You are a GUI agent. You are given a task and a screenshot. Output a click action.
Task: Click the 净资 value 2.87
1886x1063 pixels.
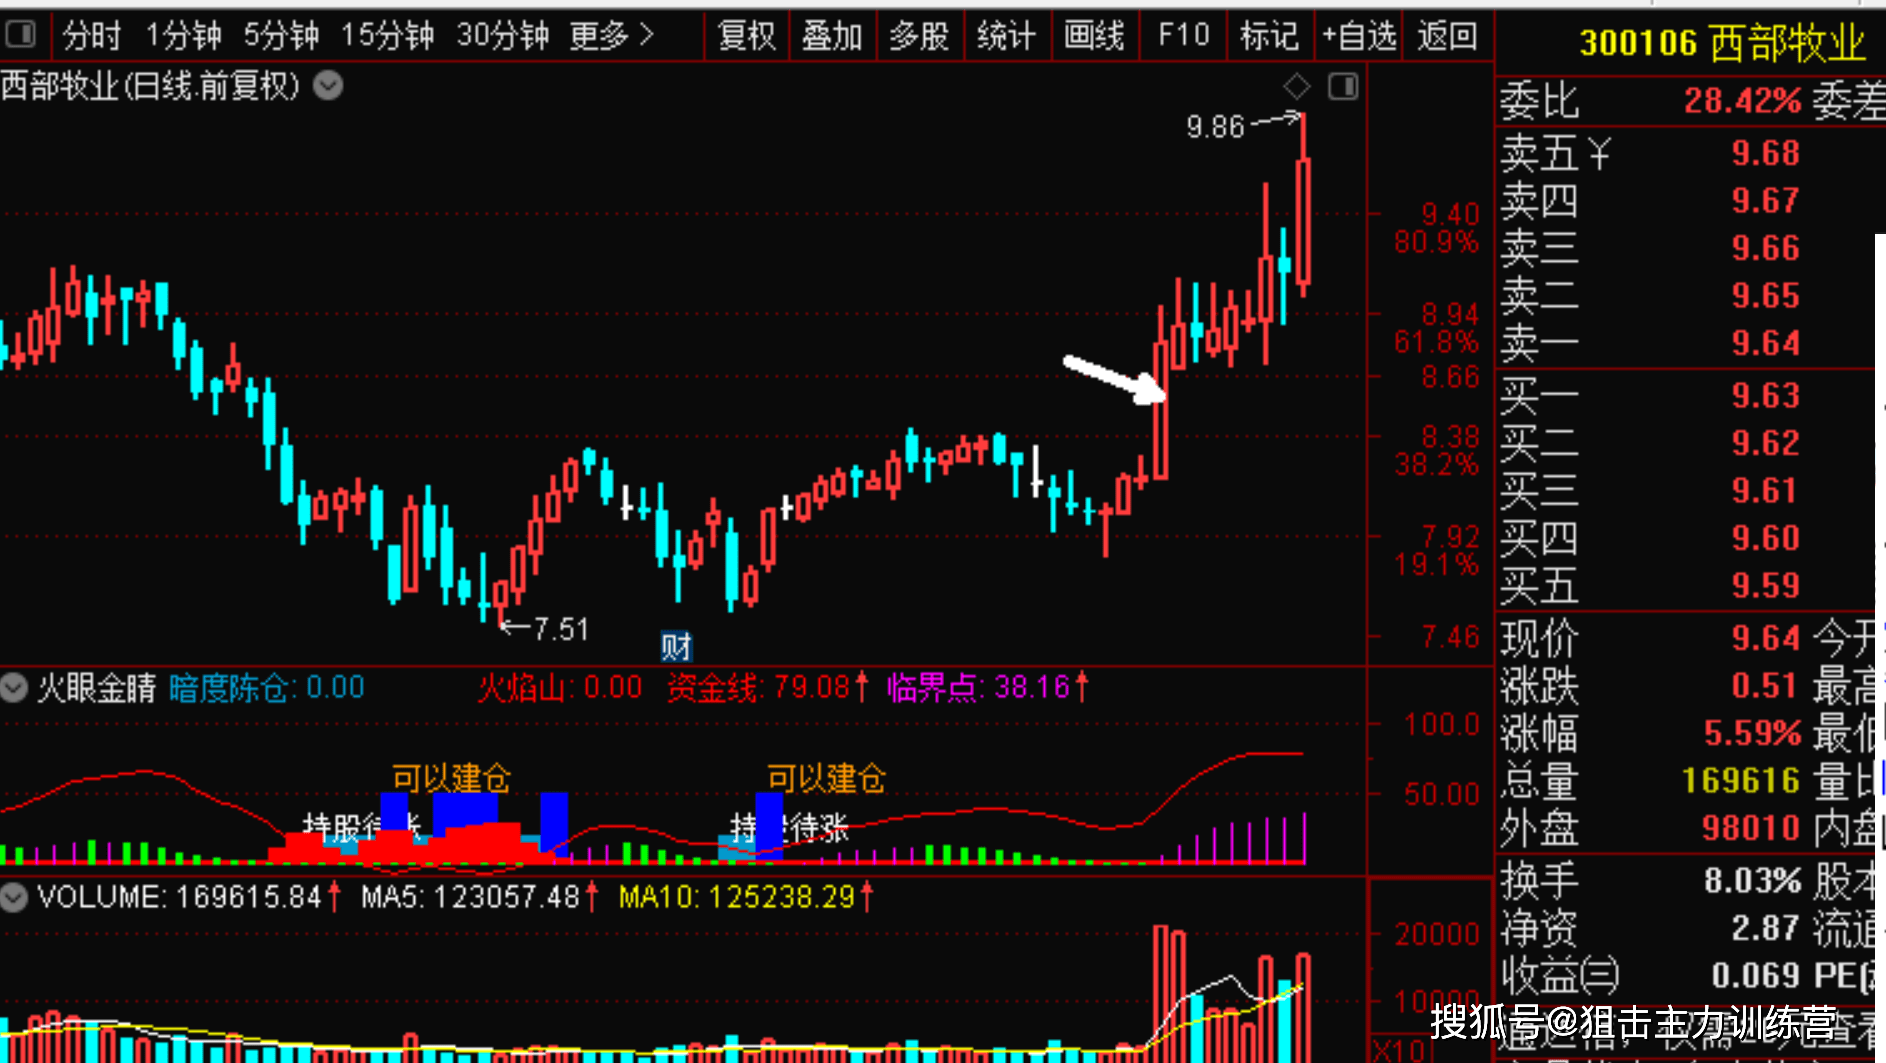(x=1765, y=928)
